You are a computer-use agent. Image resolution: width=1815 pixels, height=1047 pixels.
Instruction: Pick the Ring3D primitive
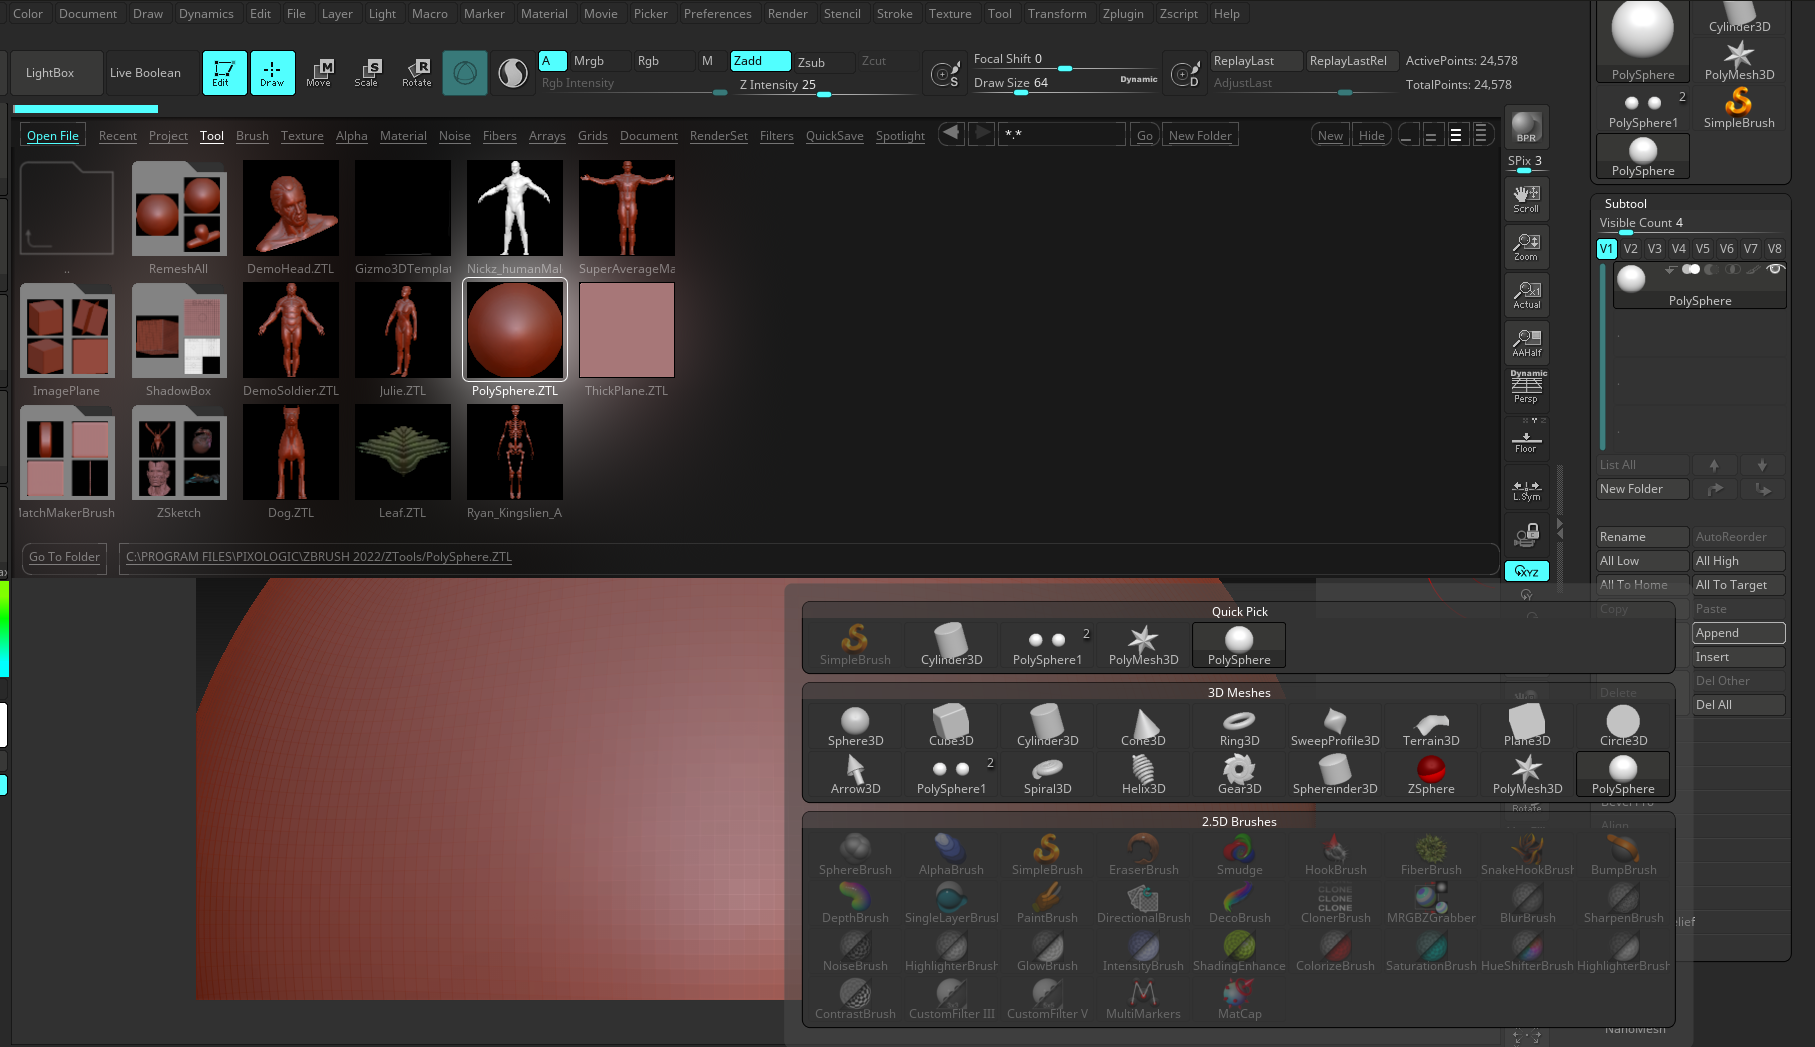pos(1239,727)
